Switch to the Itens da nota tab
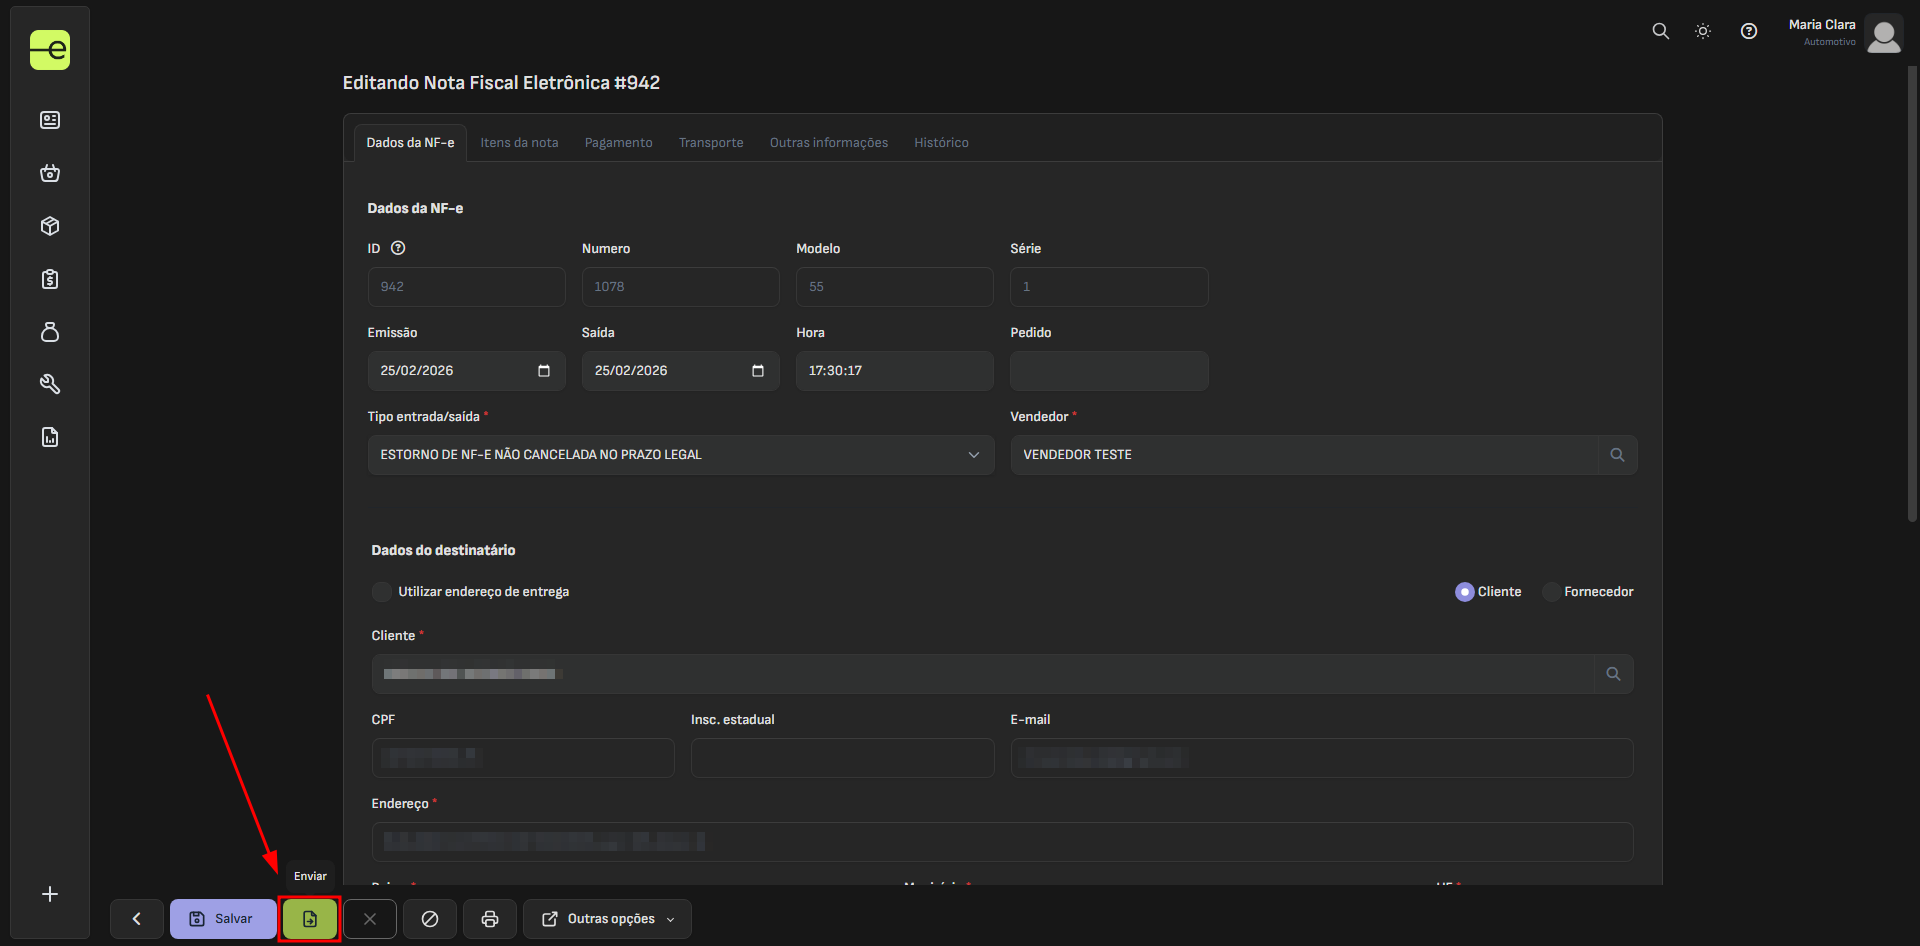 pos(519,143)
